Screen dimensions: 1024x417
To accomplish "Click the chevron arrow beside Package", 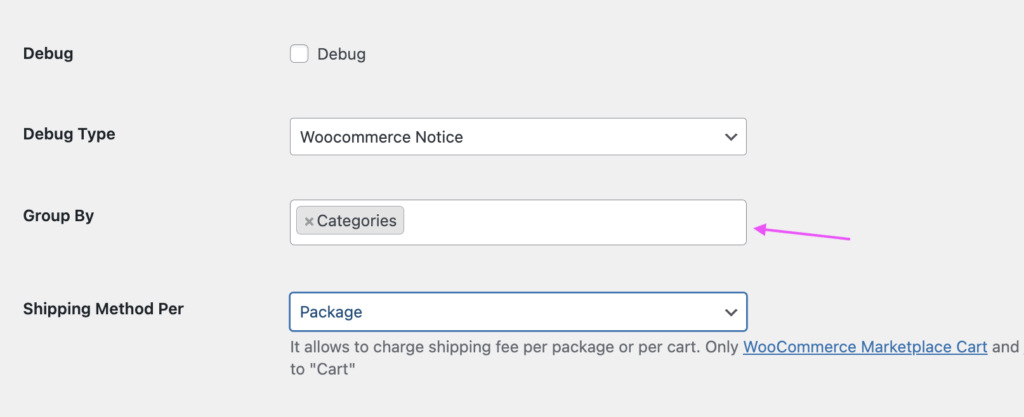I will tap(731, 312).
